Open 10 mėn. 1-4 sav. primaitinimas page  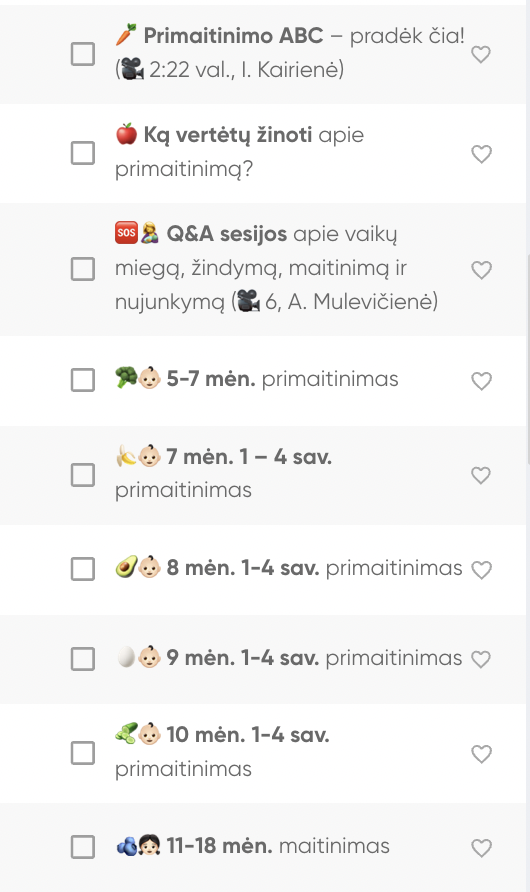(x=222, y=751)
